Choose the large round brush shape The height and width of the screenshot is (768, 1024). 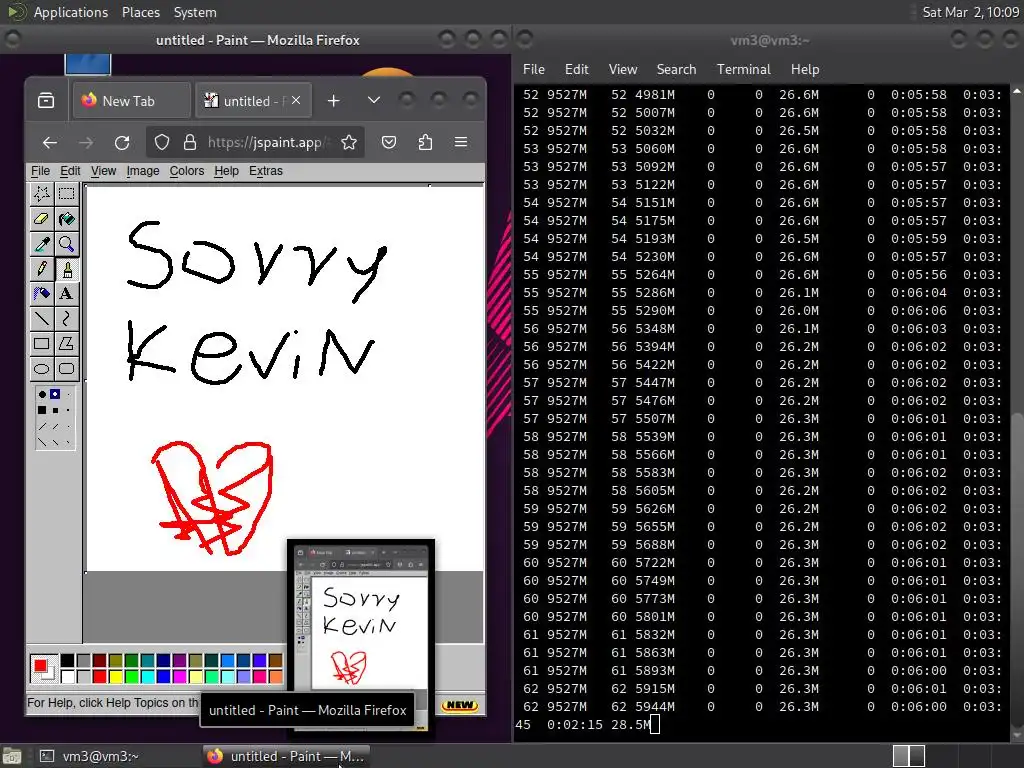(42, 394)
